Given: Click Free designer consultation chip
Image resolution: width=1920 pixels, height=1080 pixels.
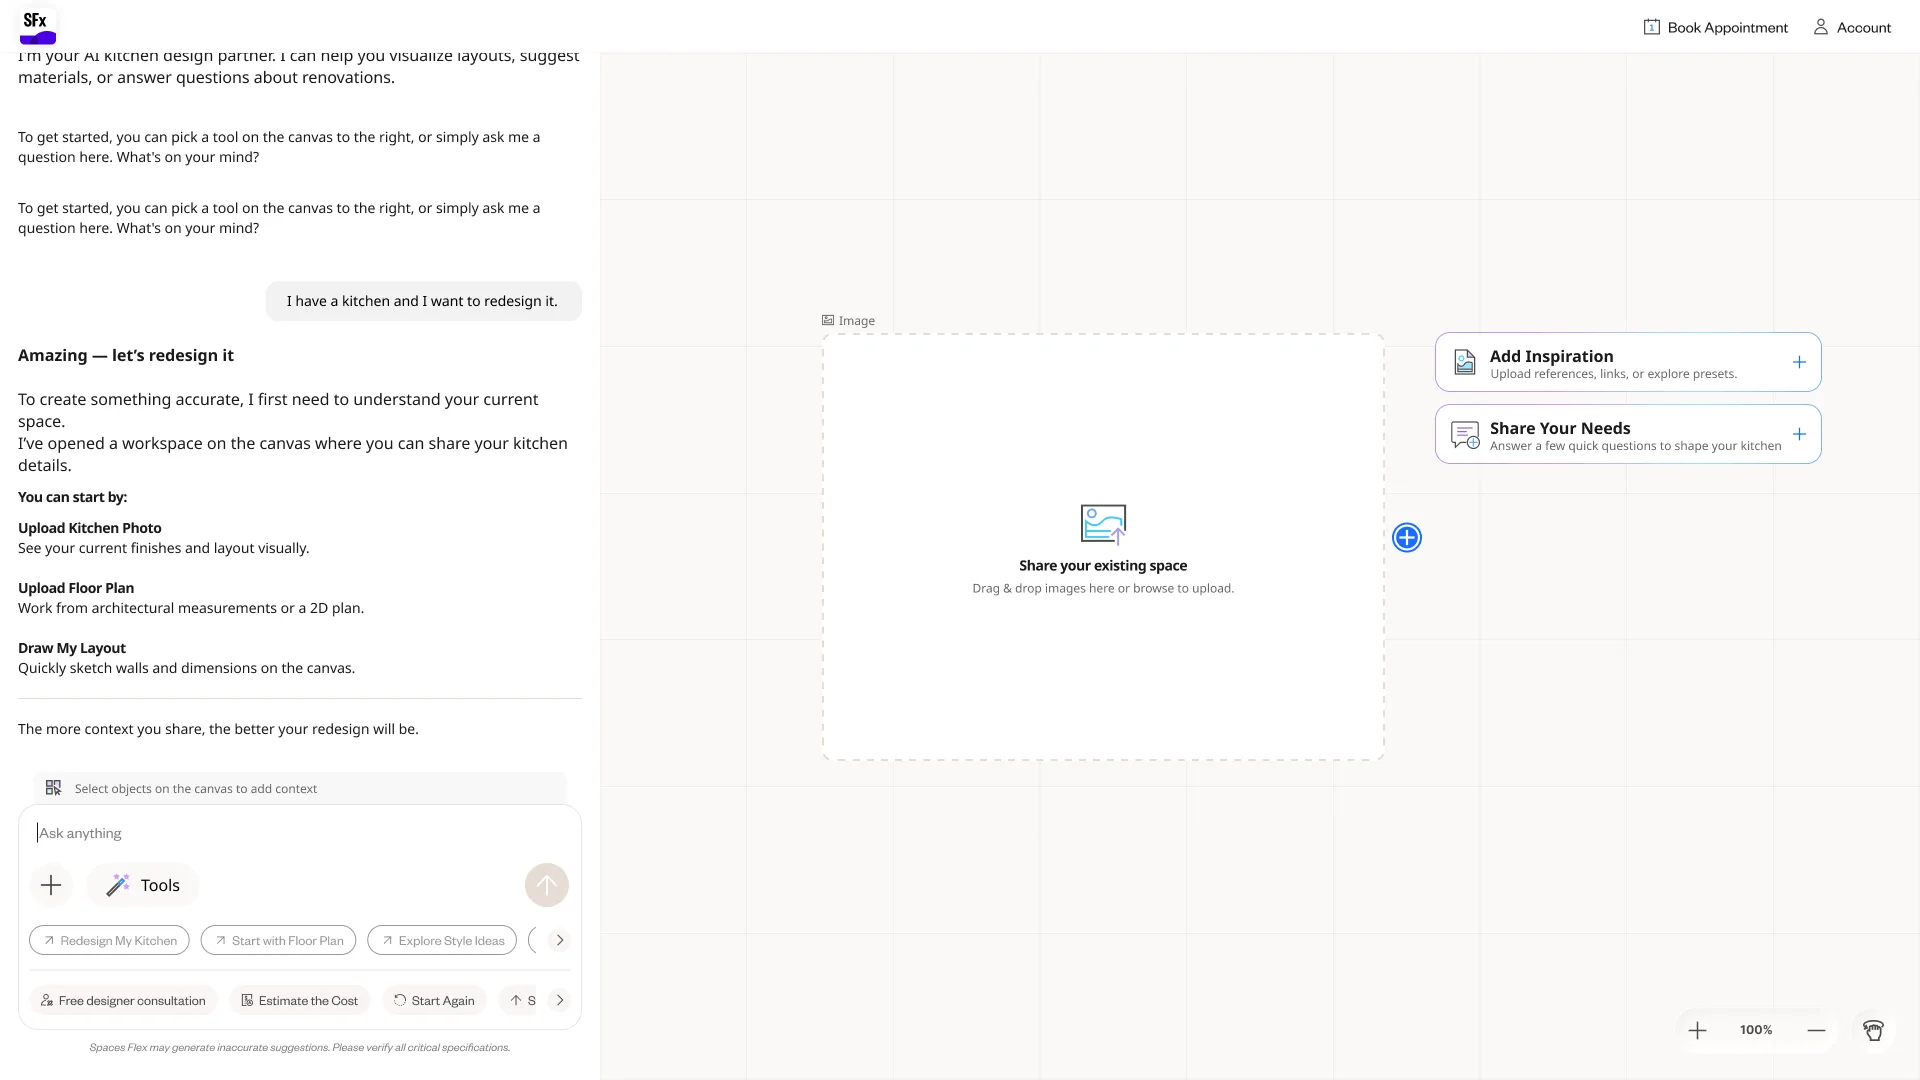Looking at the screenshot, I should click(x=123, y=1000).
